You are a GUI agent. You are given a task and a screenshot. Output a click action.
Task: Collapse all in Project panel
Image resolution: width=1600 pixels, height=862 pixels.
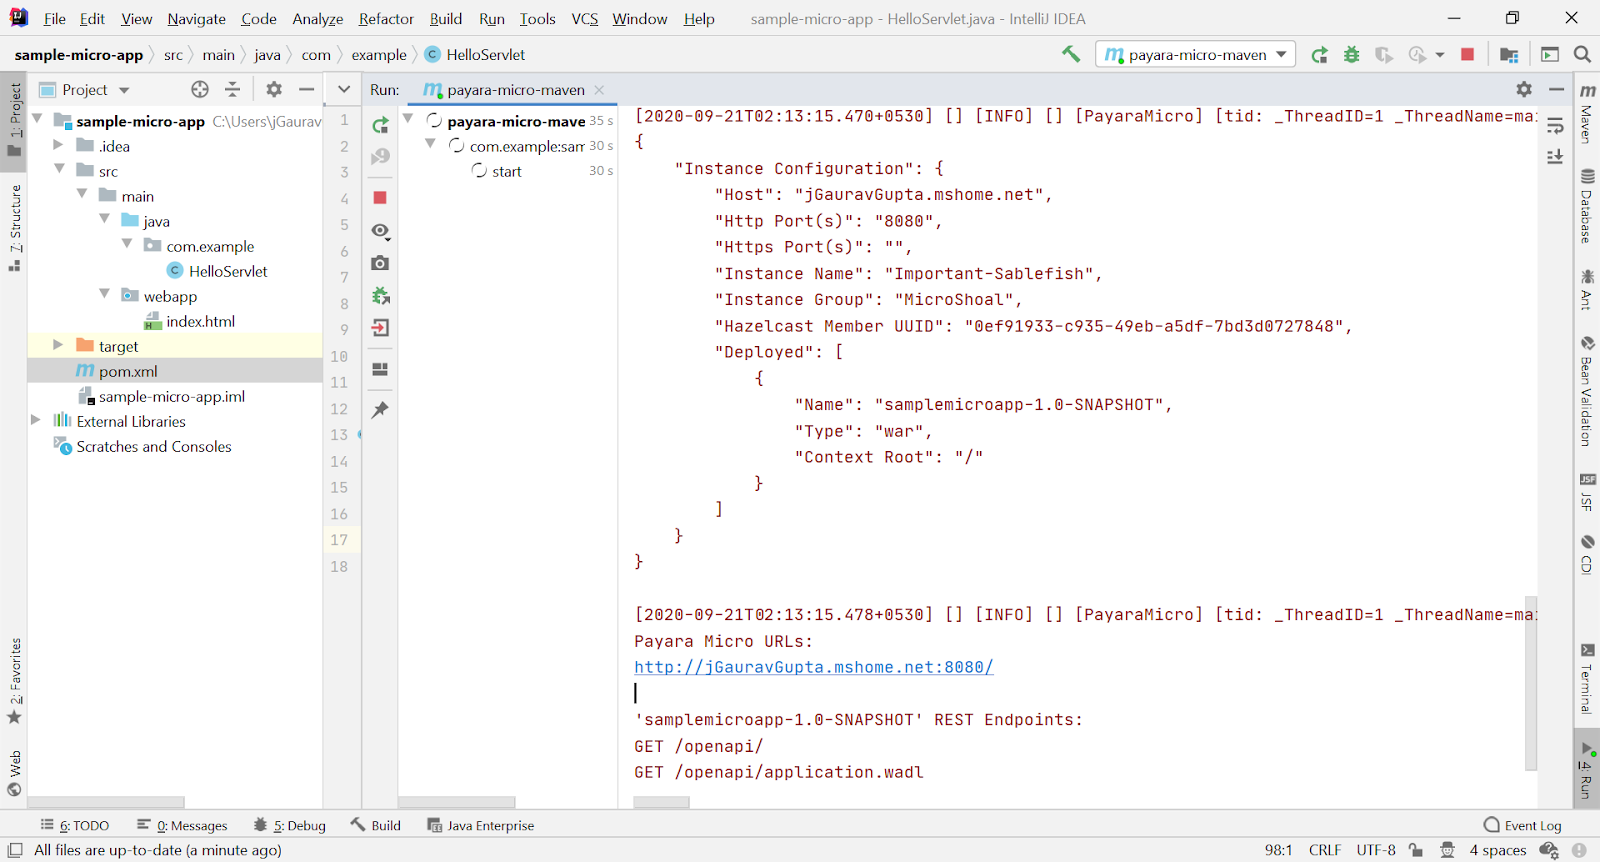(x=232, y=90)
